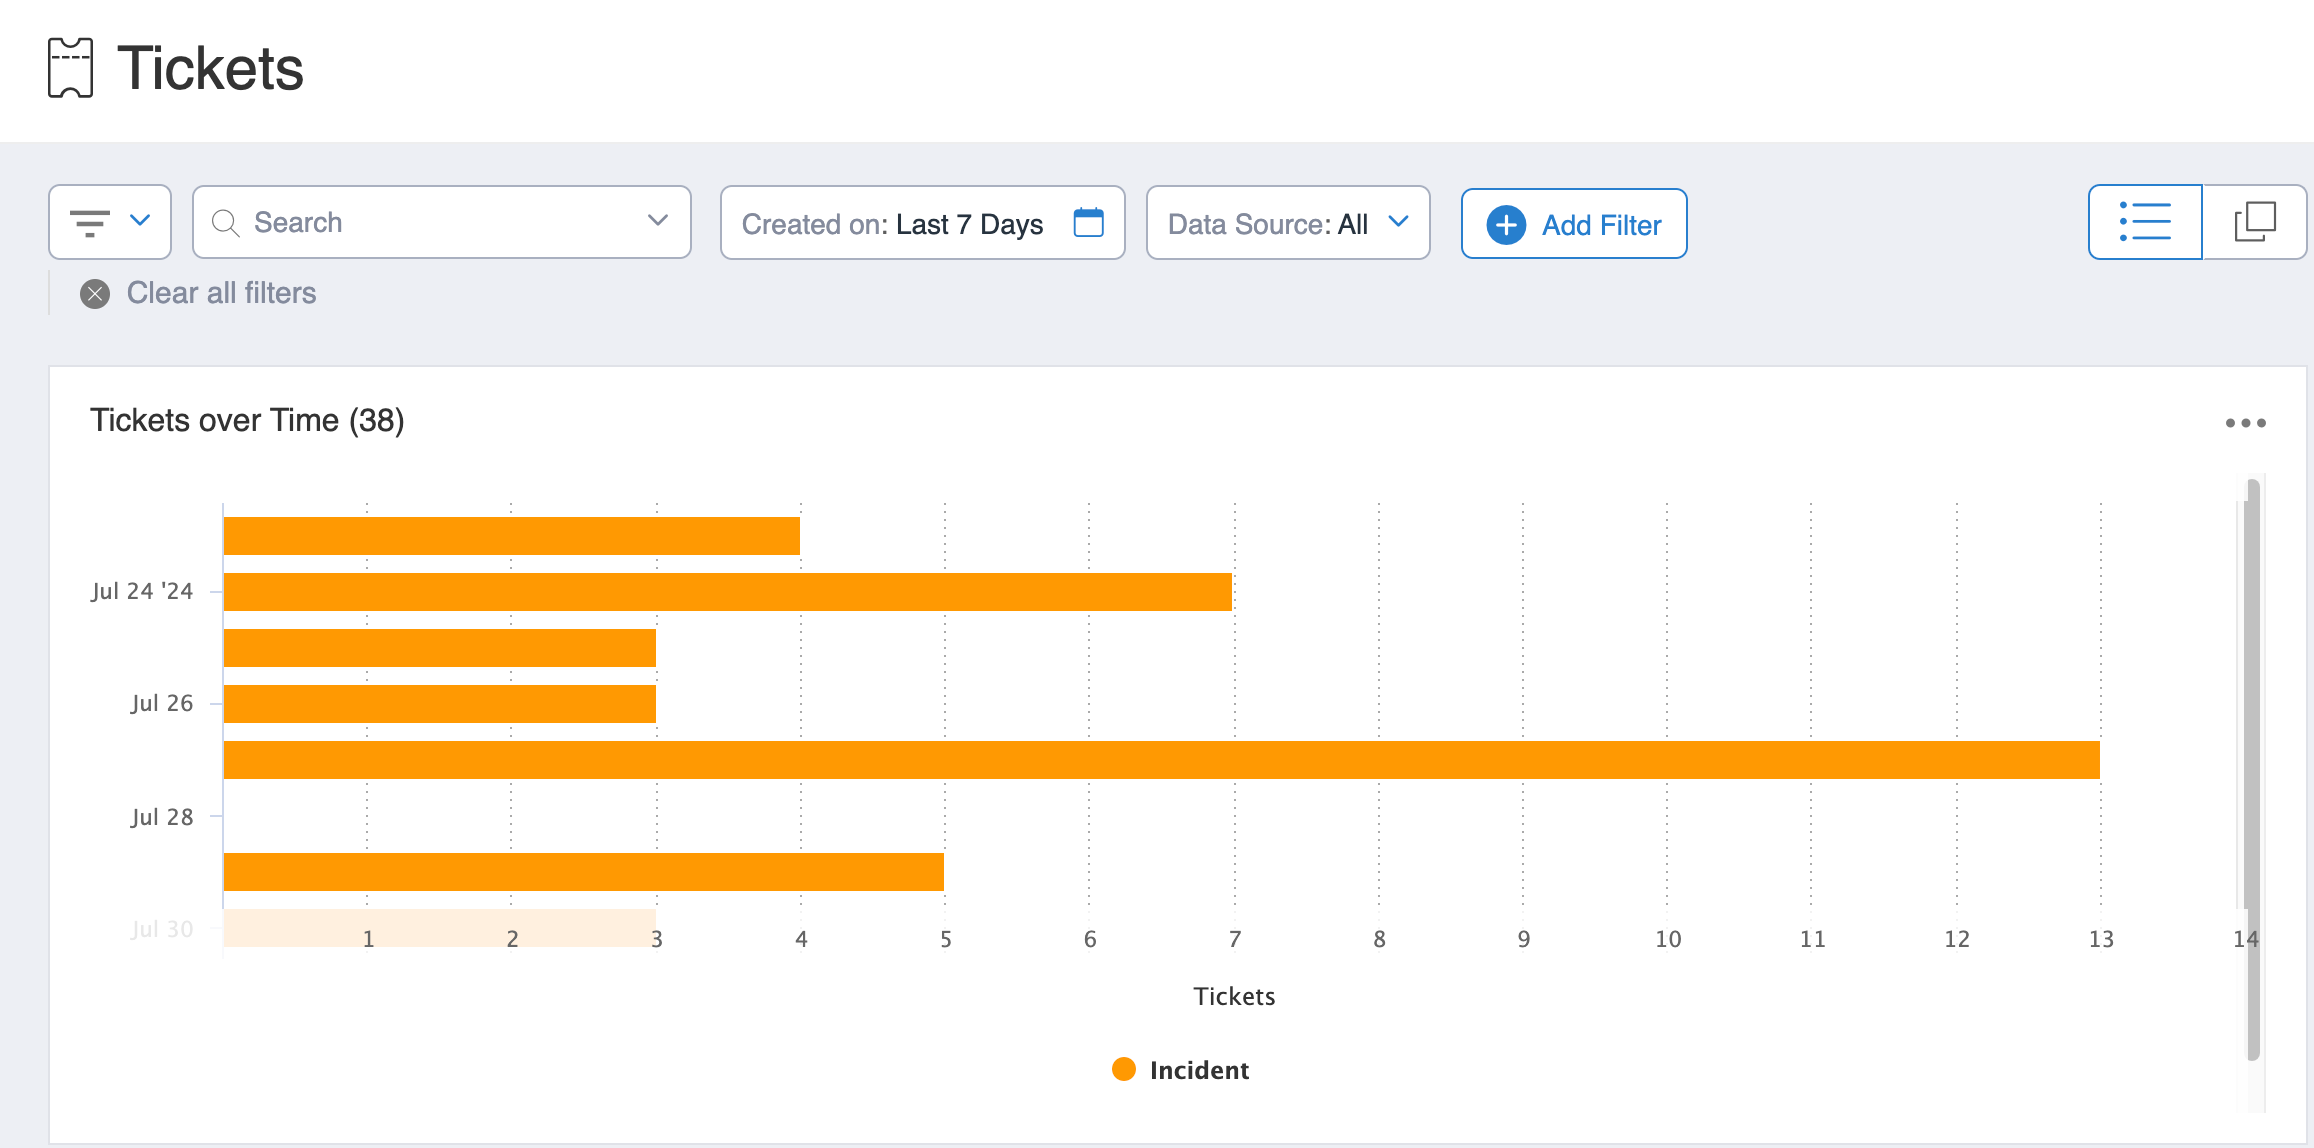The image size is (2314, 1148).
Task: Click the search magnifier icon
Action: coord(226,223)
